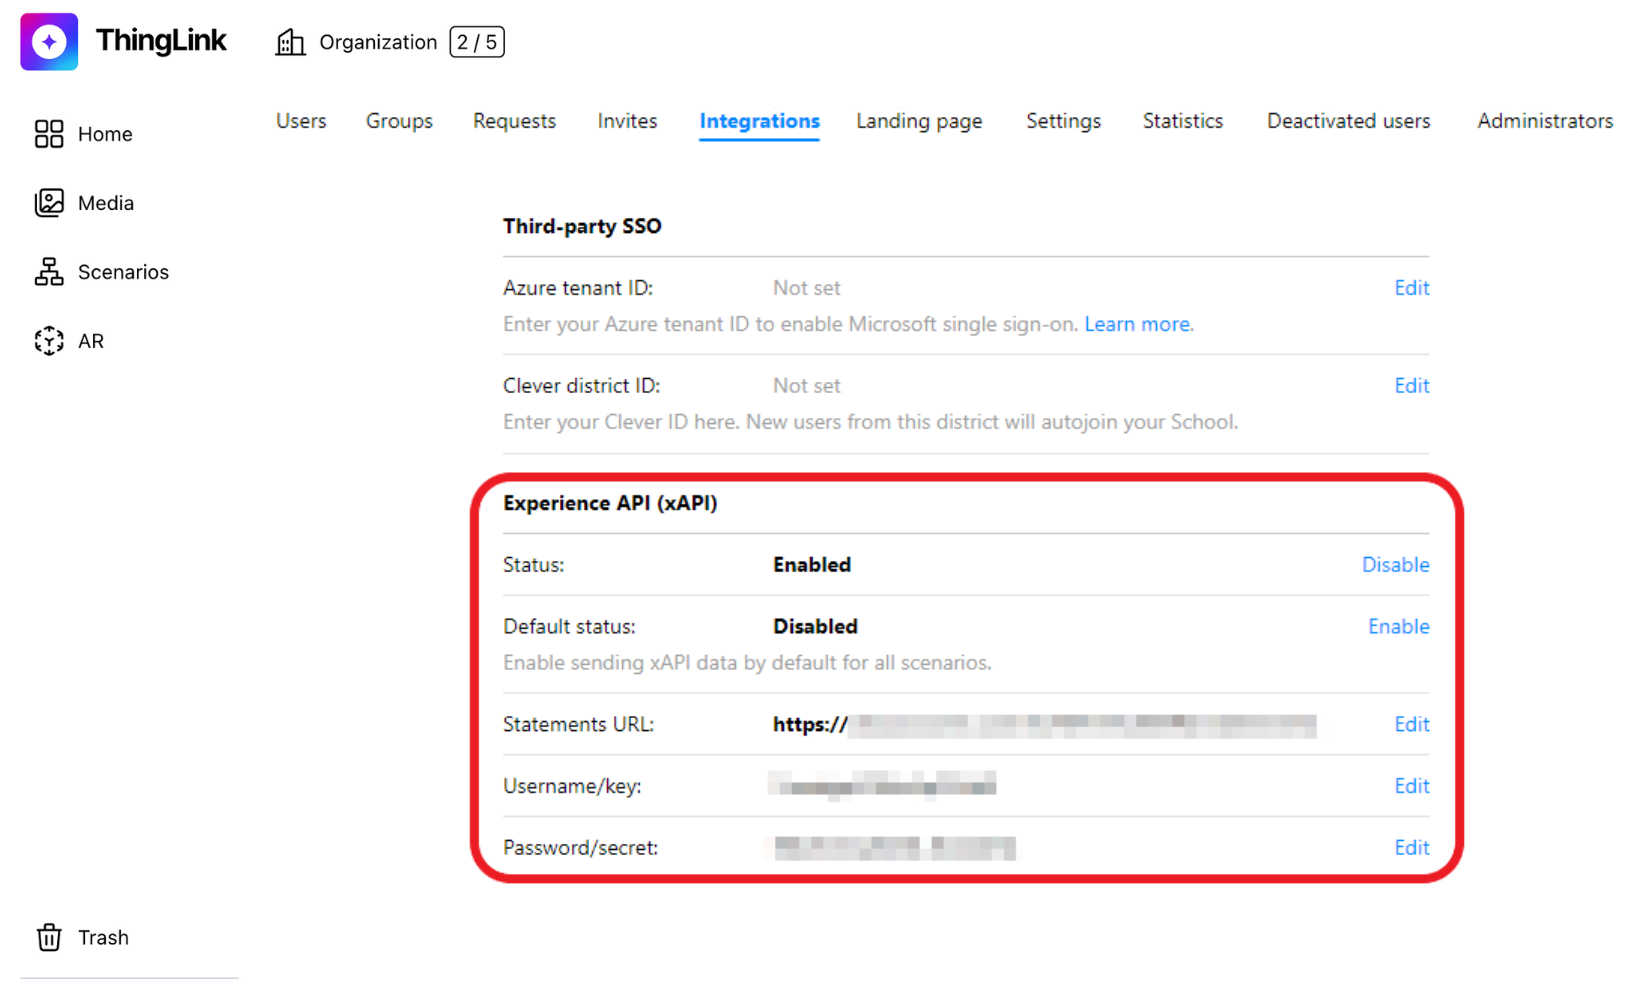Edit the Clever district ID
This screenshot has width=1635, height=986.
1411,386
